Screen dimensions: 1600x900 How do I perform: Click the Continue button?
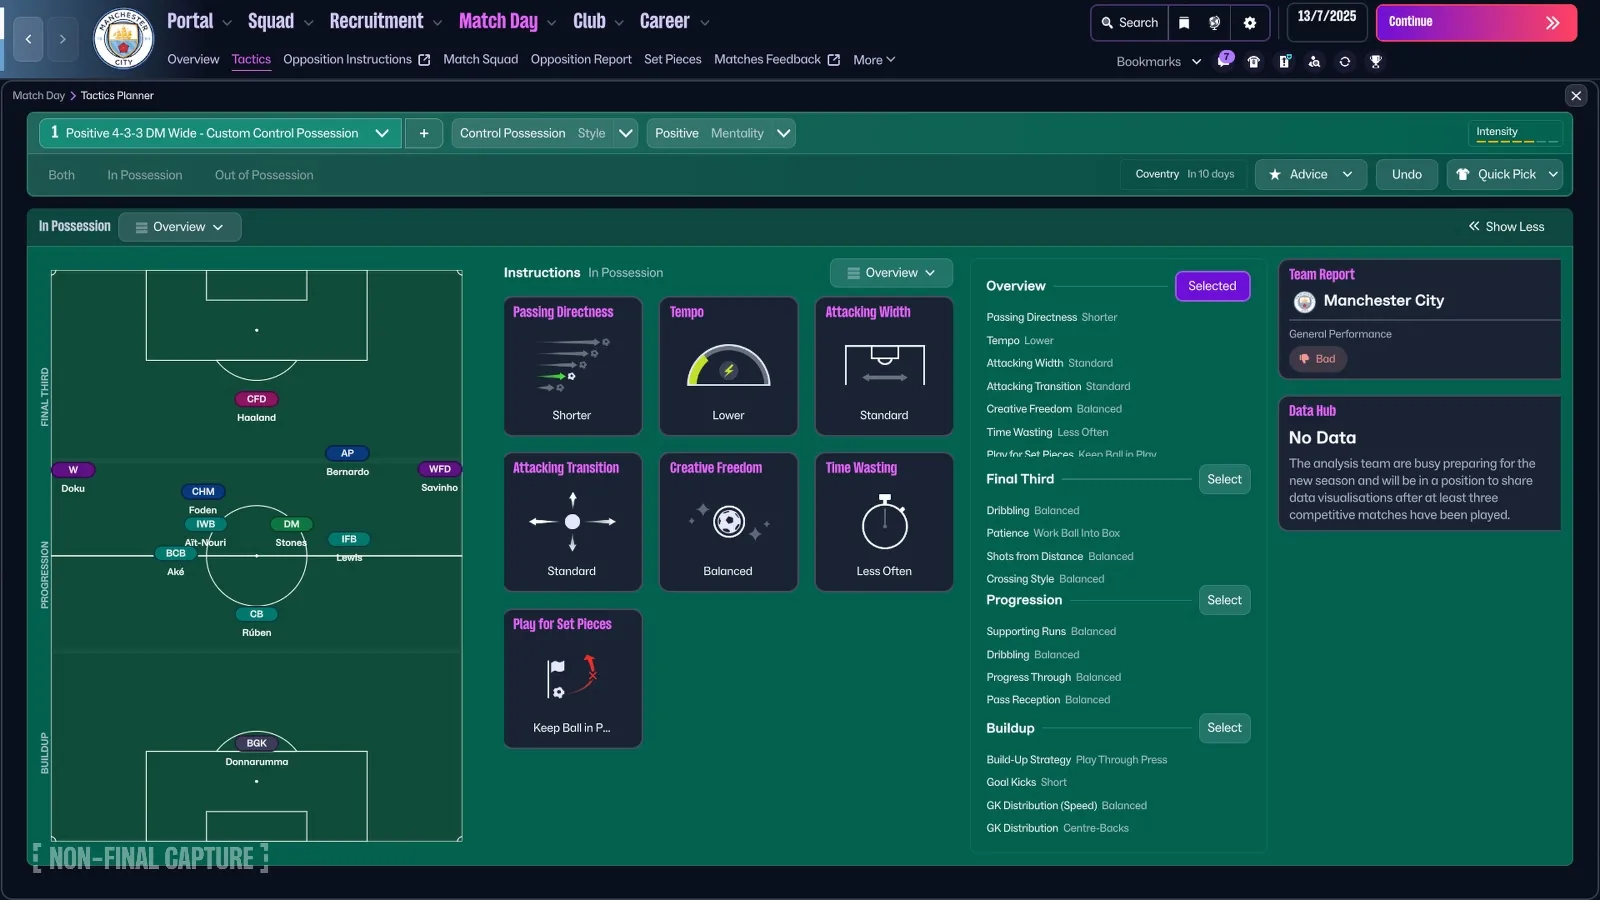tap(1476, 22)
